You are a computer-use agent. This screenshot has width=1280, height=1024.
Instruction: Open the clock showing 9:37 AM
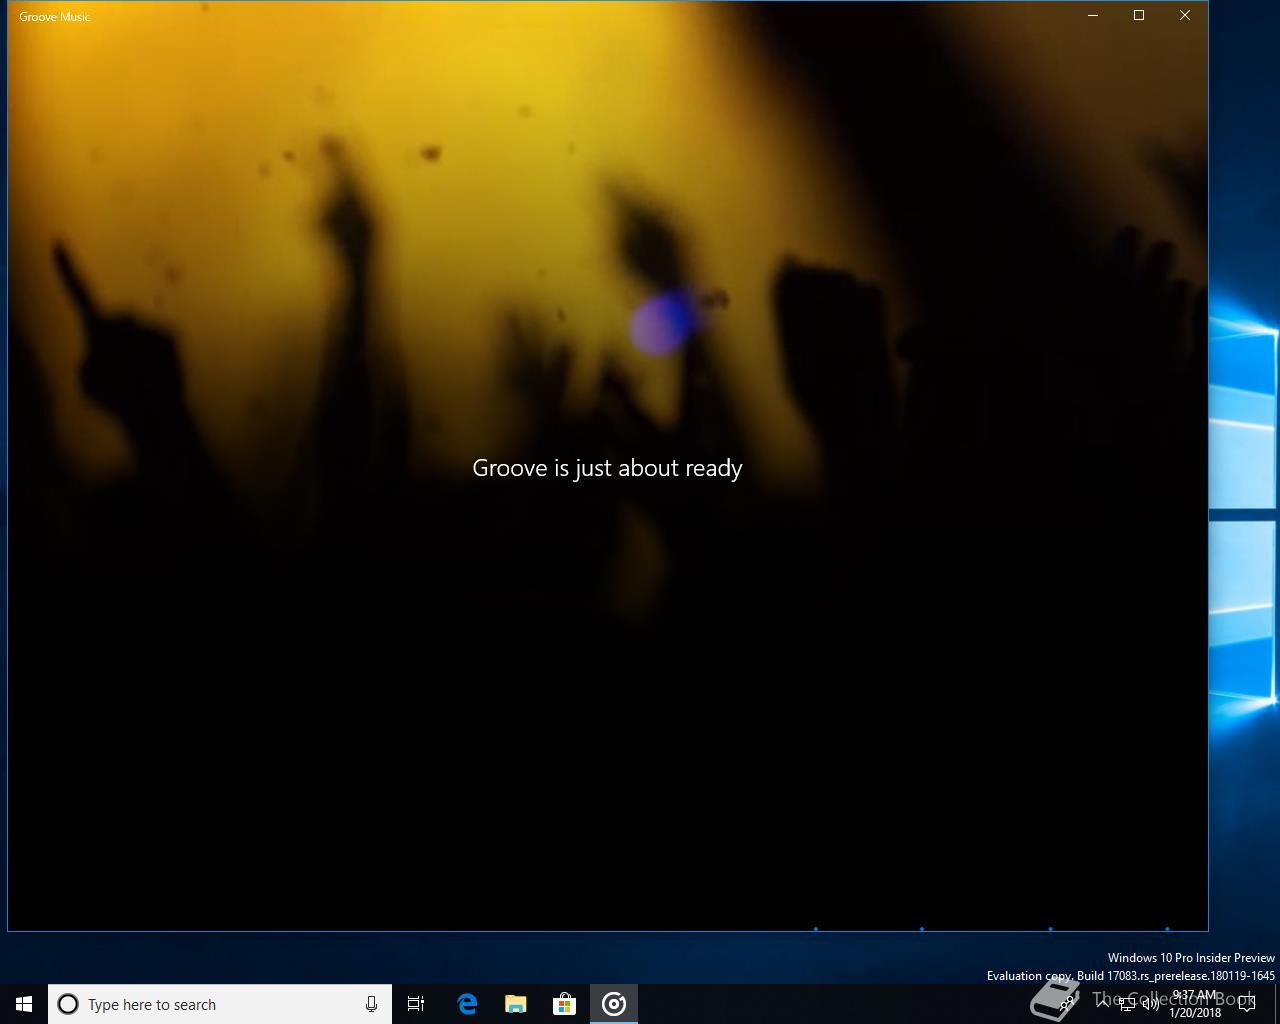1195,1004
